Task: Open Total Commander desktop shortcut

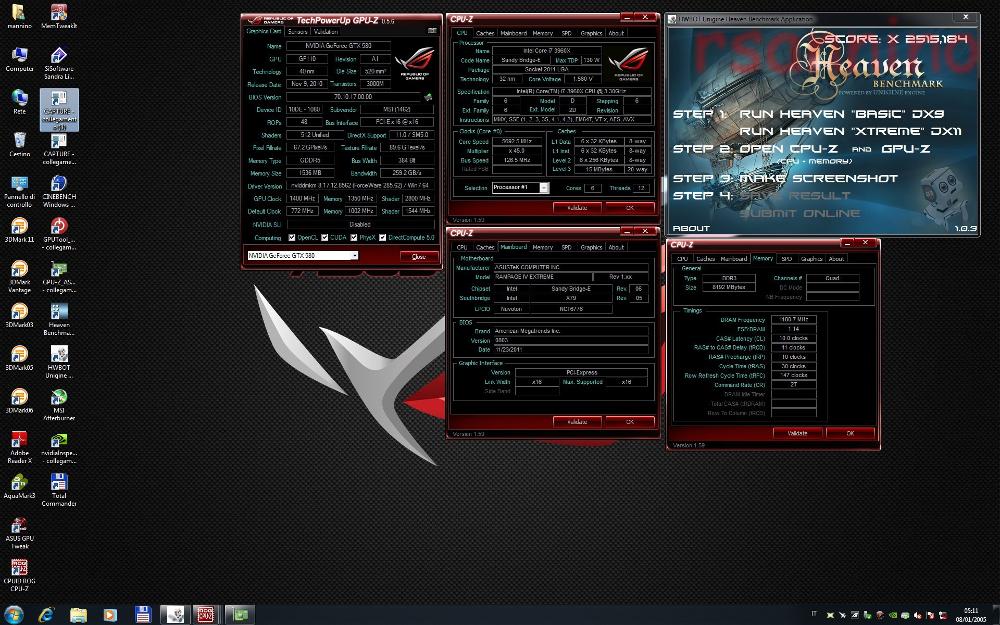Action: 59,490
